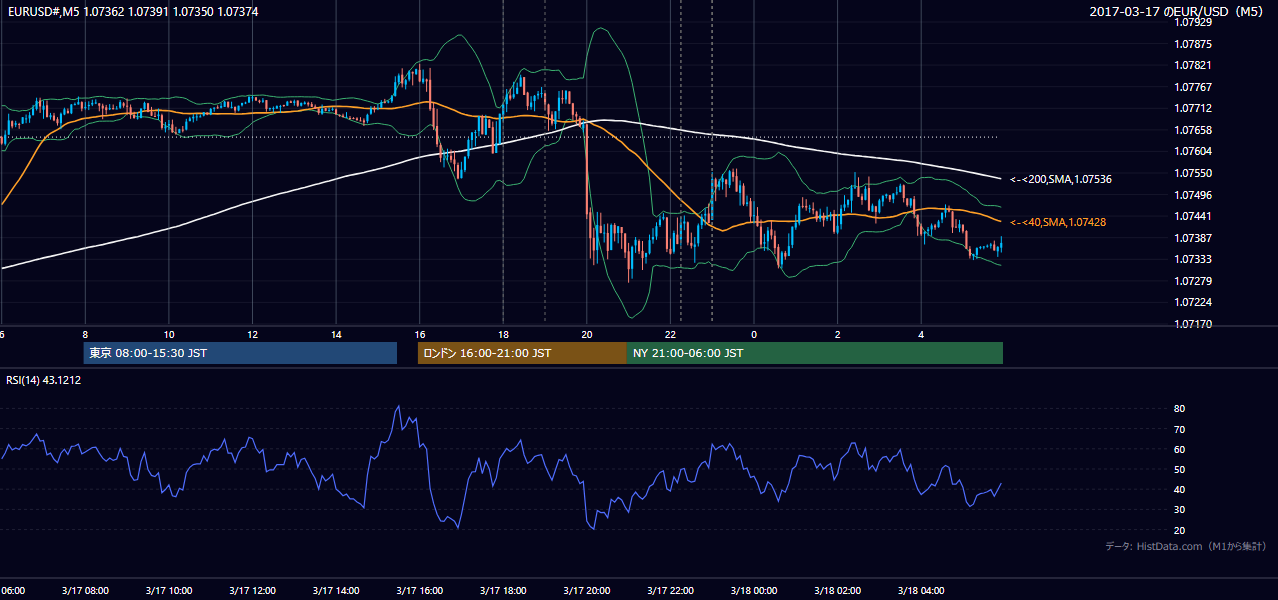Click hour label 8 under price chart
The image size is (1278, 600).
click(x=85, y=335)
